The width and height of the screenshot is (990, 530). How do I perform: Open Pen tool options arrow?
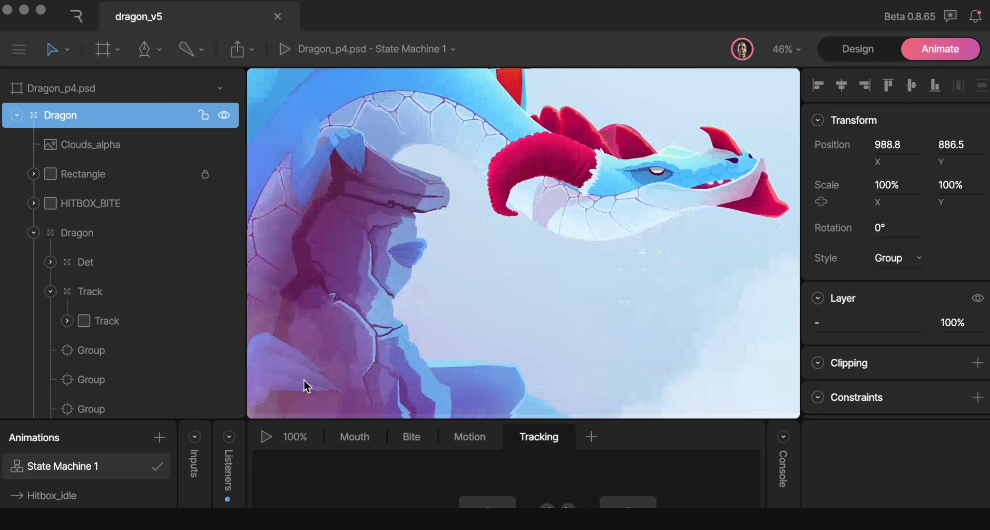click(x=159, y=50)
